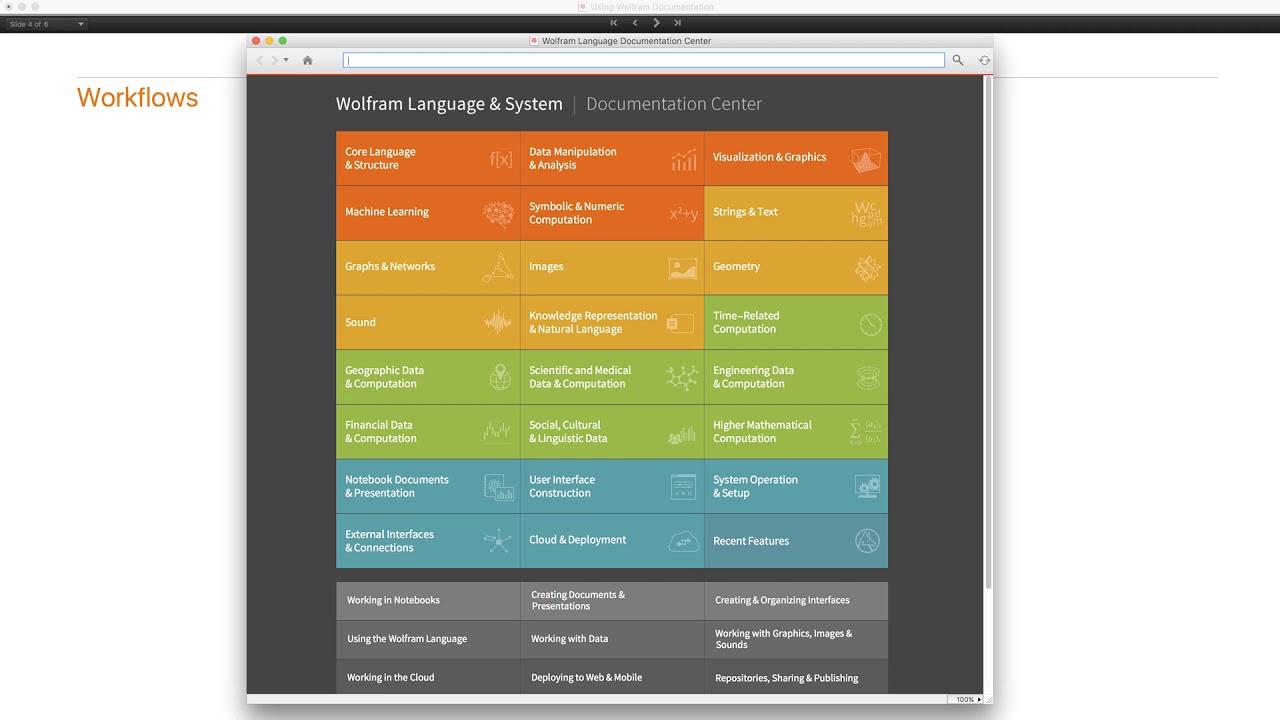Go forward in documentation history
The image size is (1280, 720).
pyautogui.click(x=274, y=60)
